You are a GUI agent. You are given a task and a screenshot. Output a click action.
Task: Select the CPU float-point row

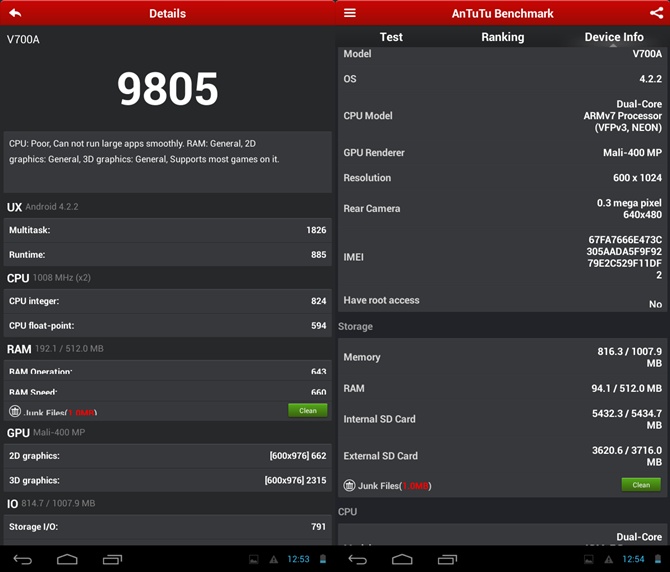coord(168,326)
